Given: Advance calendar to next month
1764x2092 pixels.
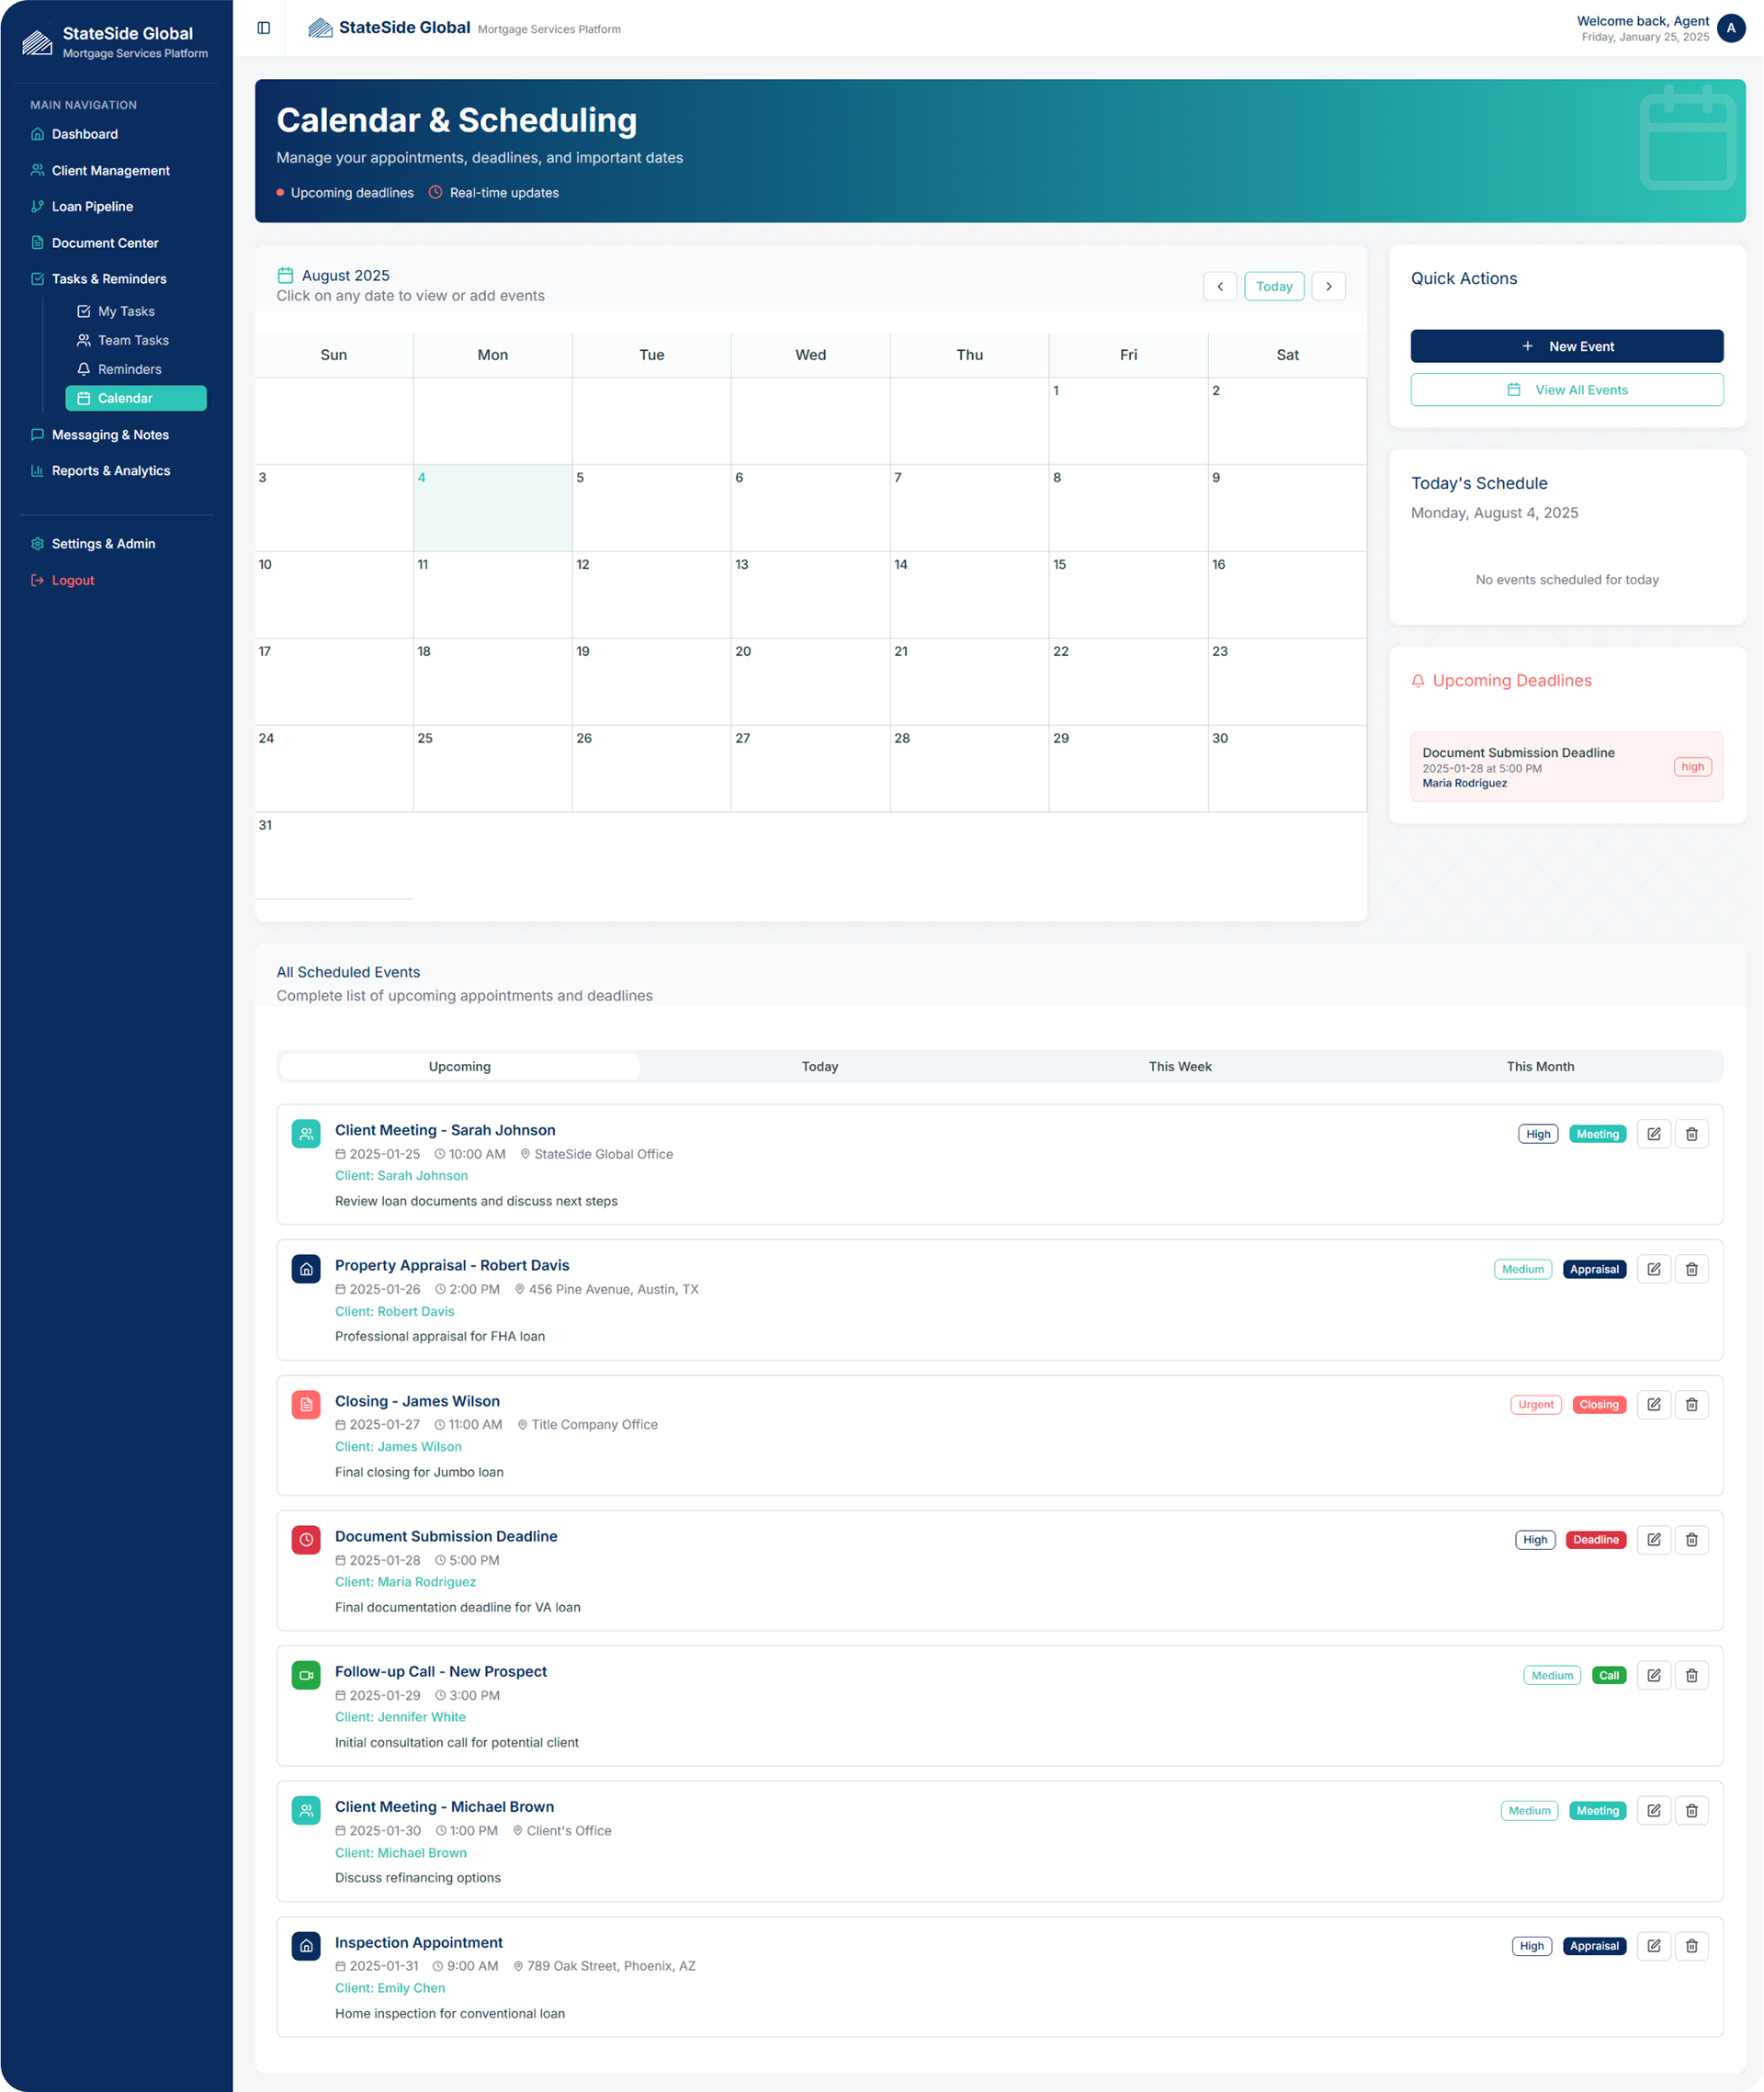Looking at the screenshot, I should (x=1328, y=286).
